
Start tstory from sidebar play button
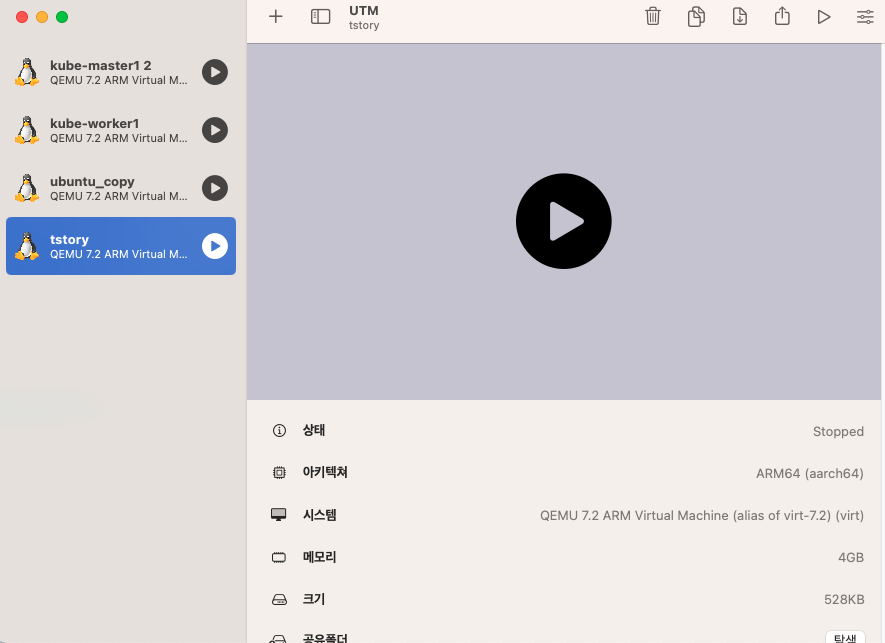215,246
